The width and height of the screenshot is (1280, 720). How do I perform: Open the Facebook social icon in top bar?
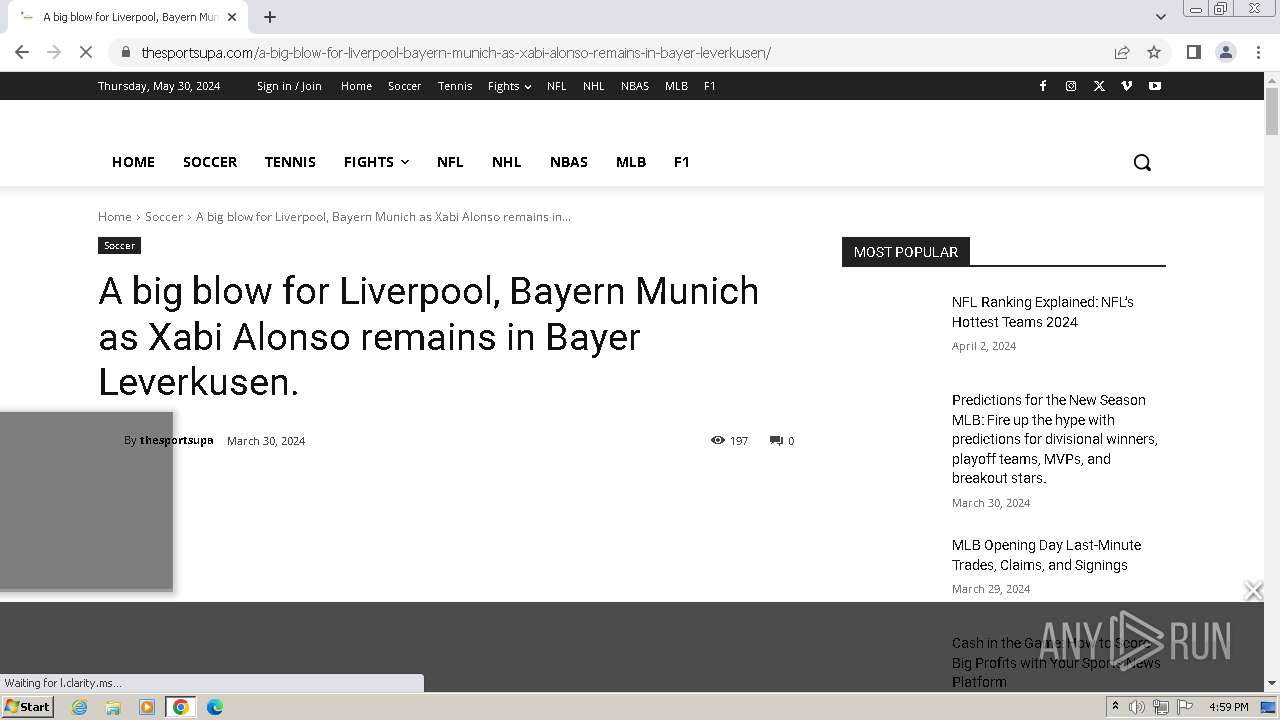click(x=1043, y=86)
